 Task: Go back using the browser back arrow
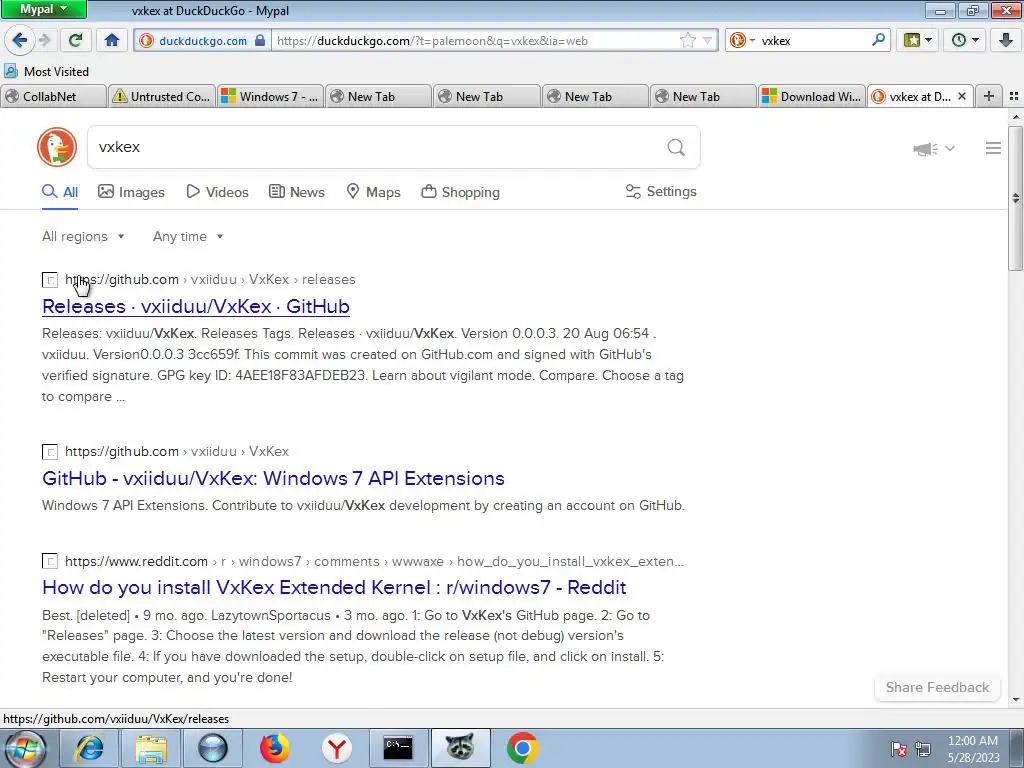20,40
